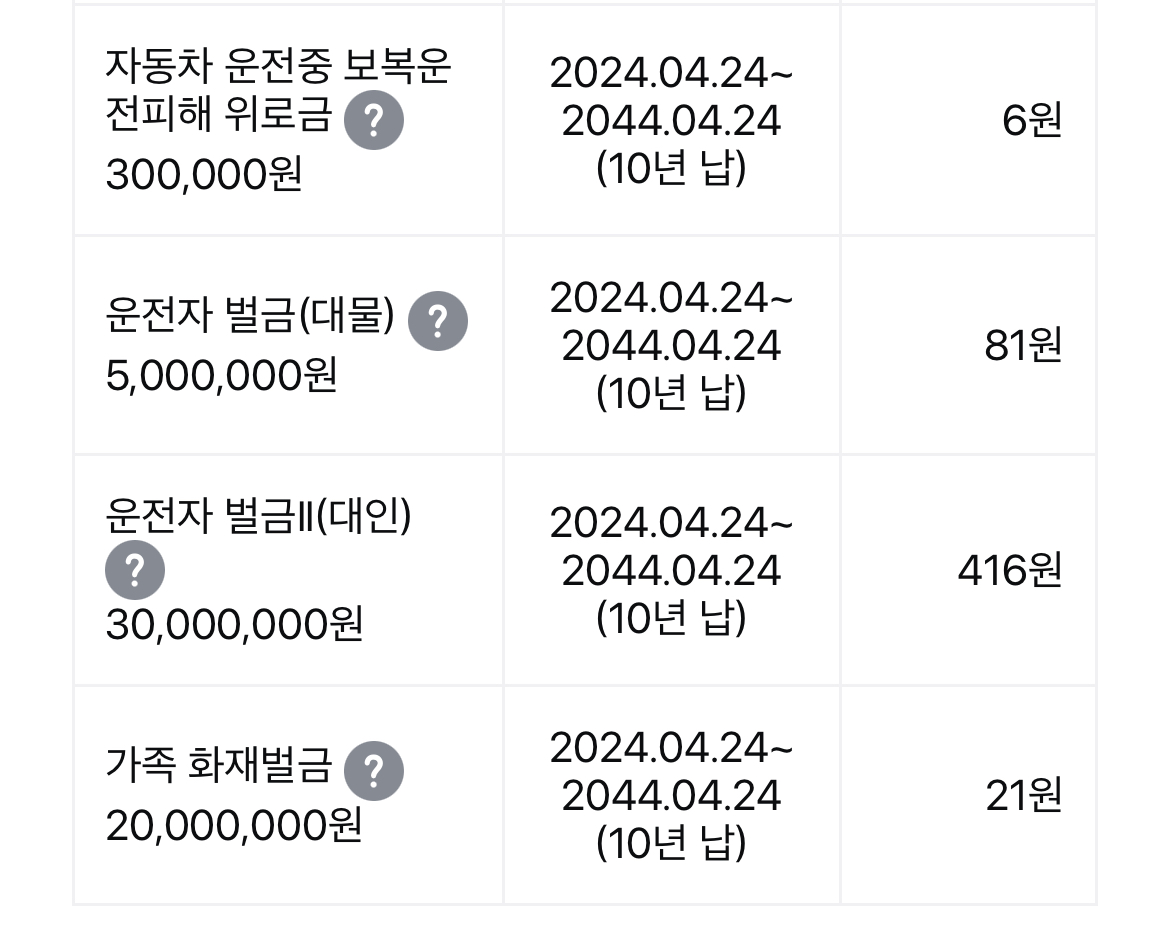Click question mark beside 운전자 벌금(대물)
This screenshot has height=928, width=1170.
(x=437, y=320)
